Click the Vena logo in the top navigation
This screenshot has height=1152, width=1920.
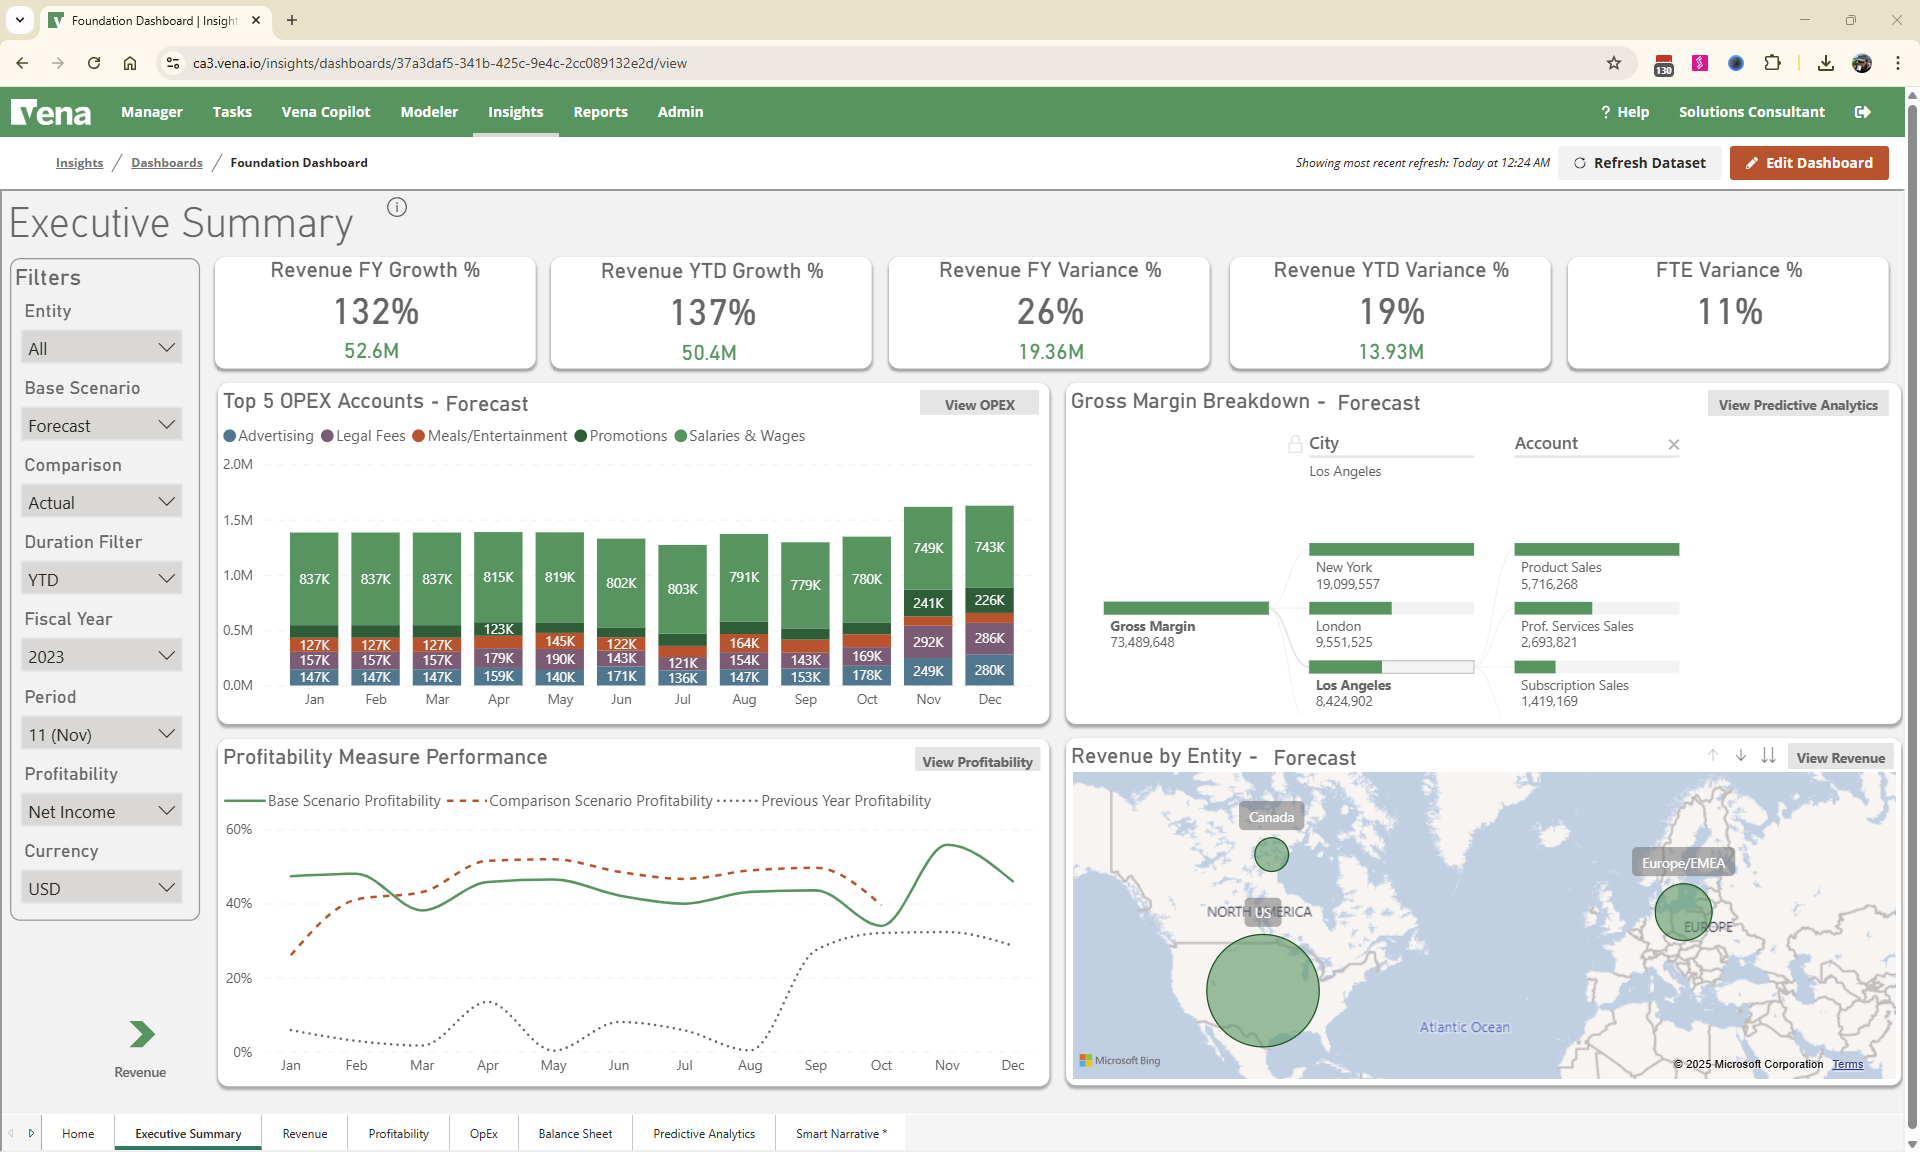51,112
